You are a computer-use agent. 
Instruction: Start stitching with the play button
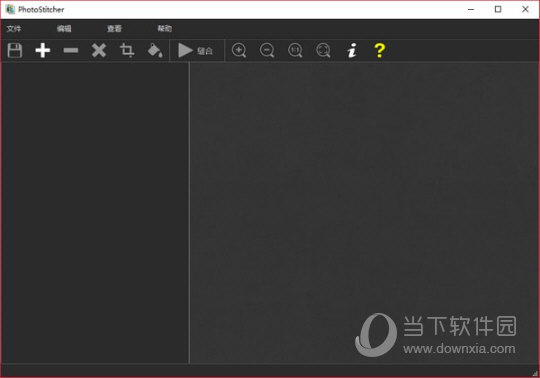point(195,51)
